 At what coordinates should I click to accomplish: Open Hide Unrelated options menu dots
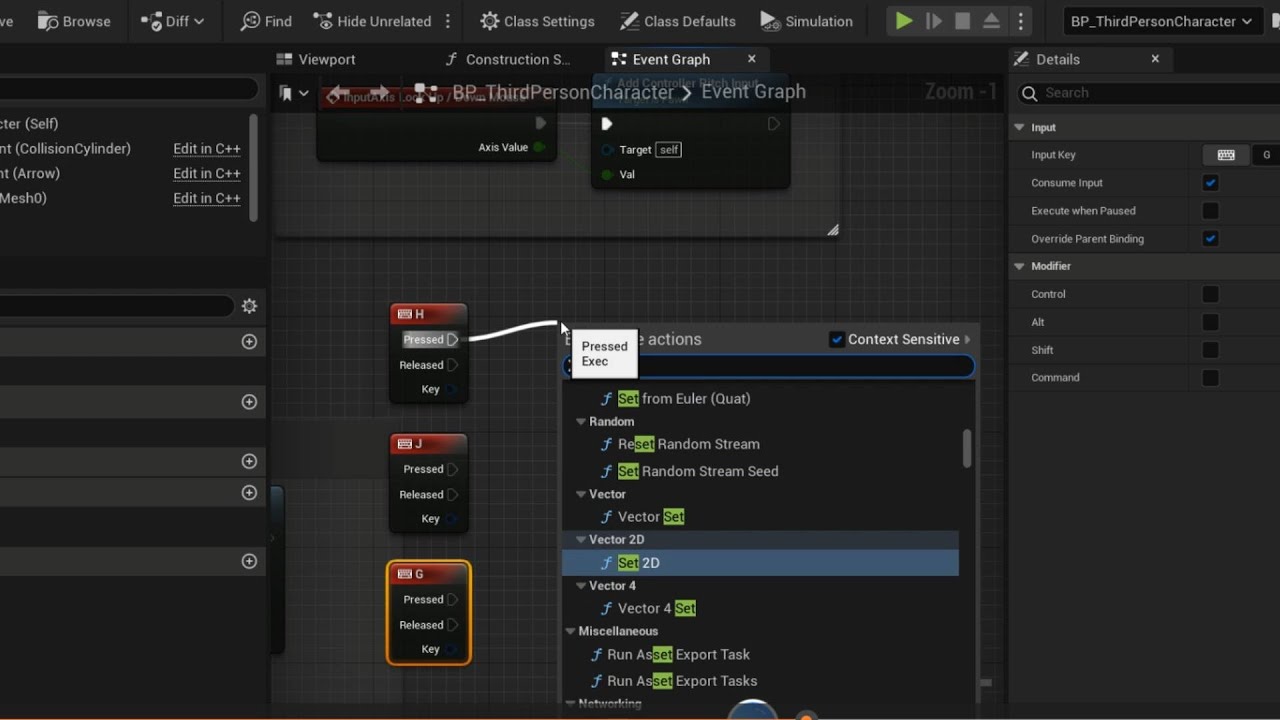click(448, 21)
